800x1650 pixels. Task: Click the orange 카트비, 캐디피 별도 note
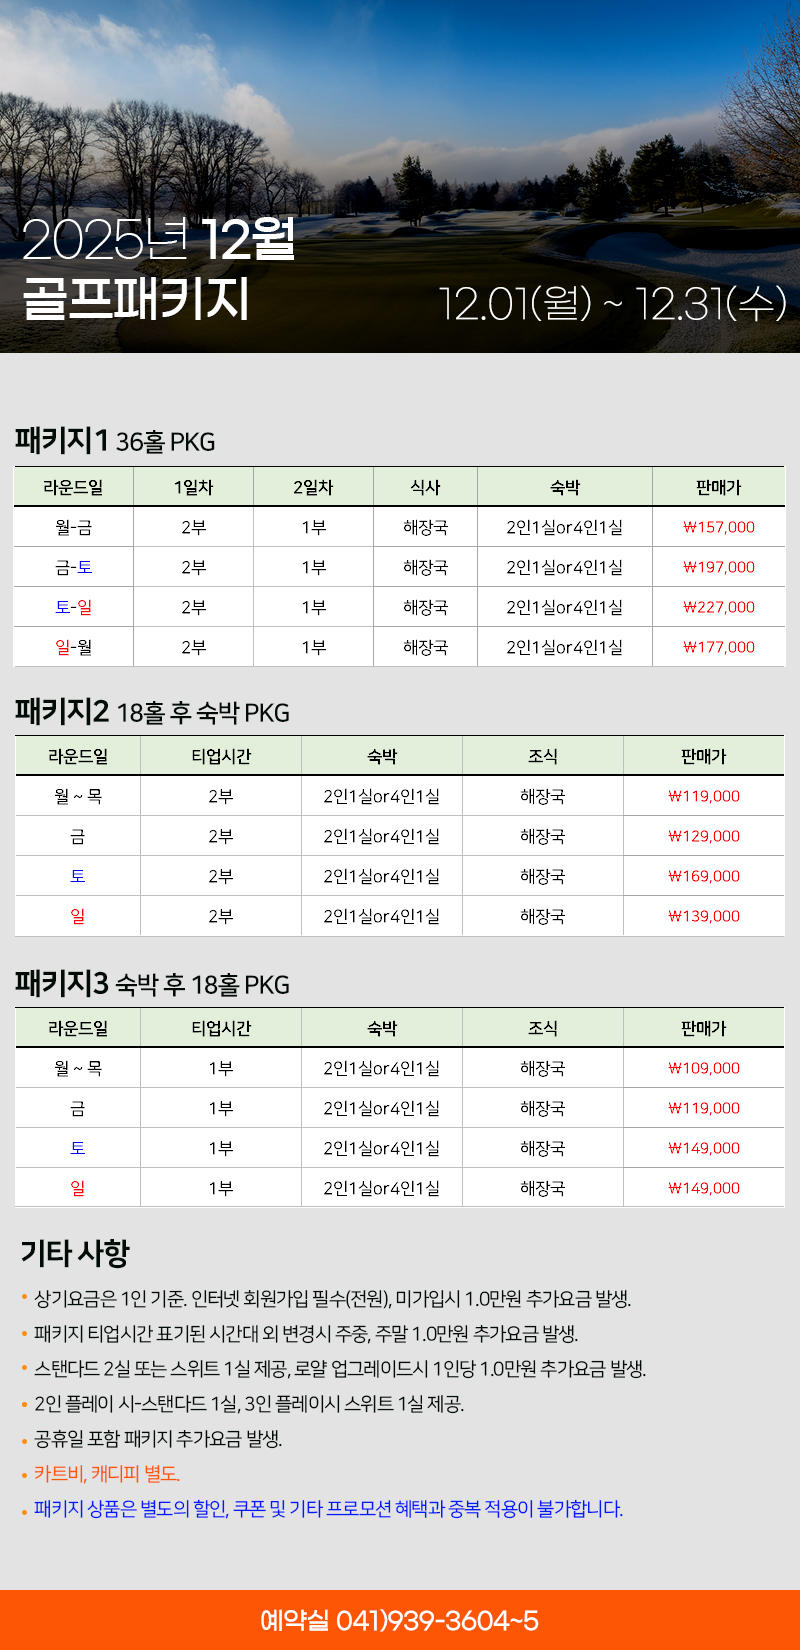[x=107, y=1473]
